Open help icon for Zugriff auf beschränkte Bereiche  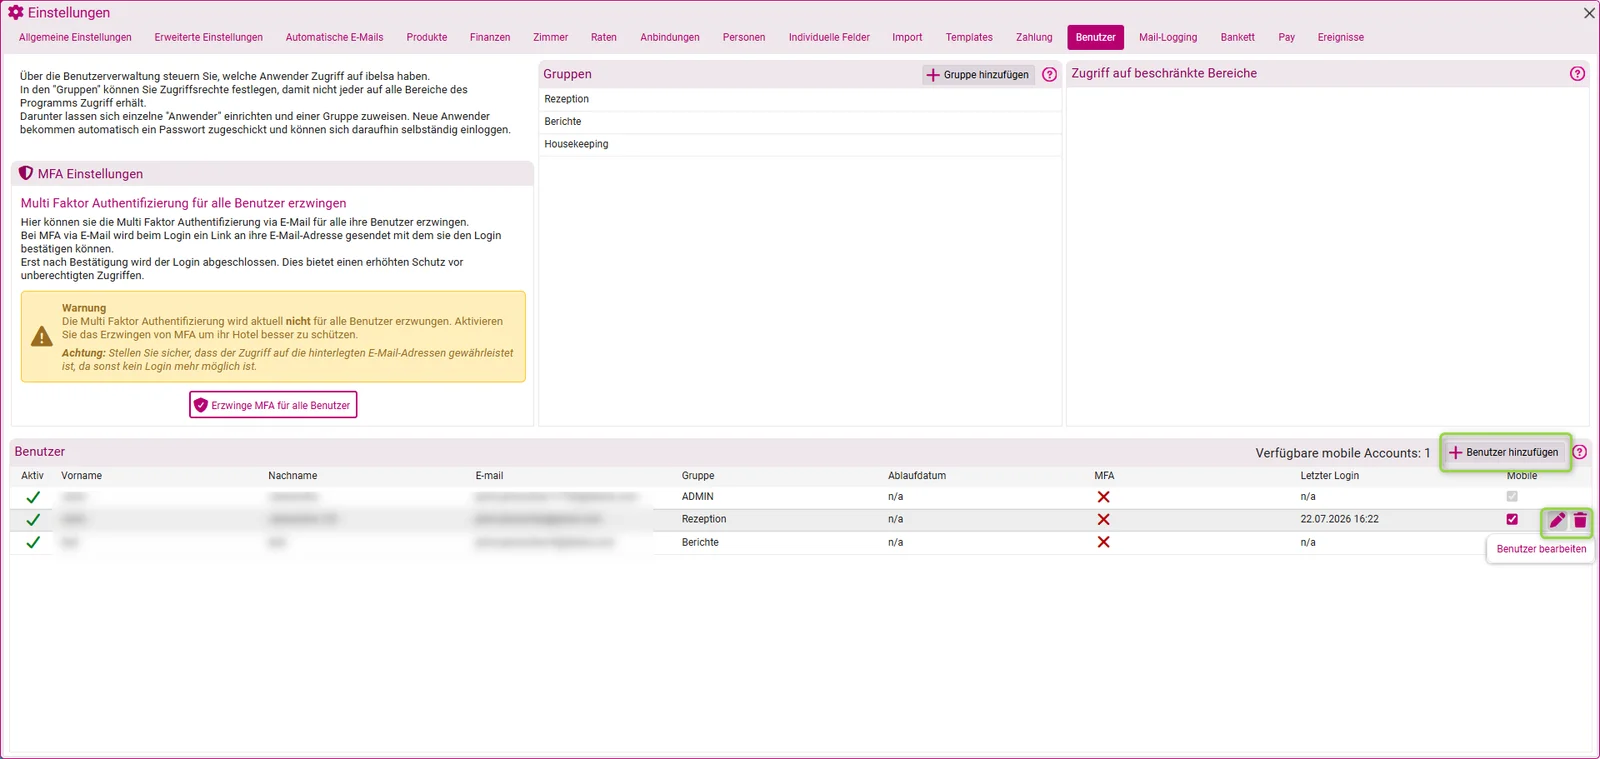(1577, 73)
